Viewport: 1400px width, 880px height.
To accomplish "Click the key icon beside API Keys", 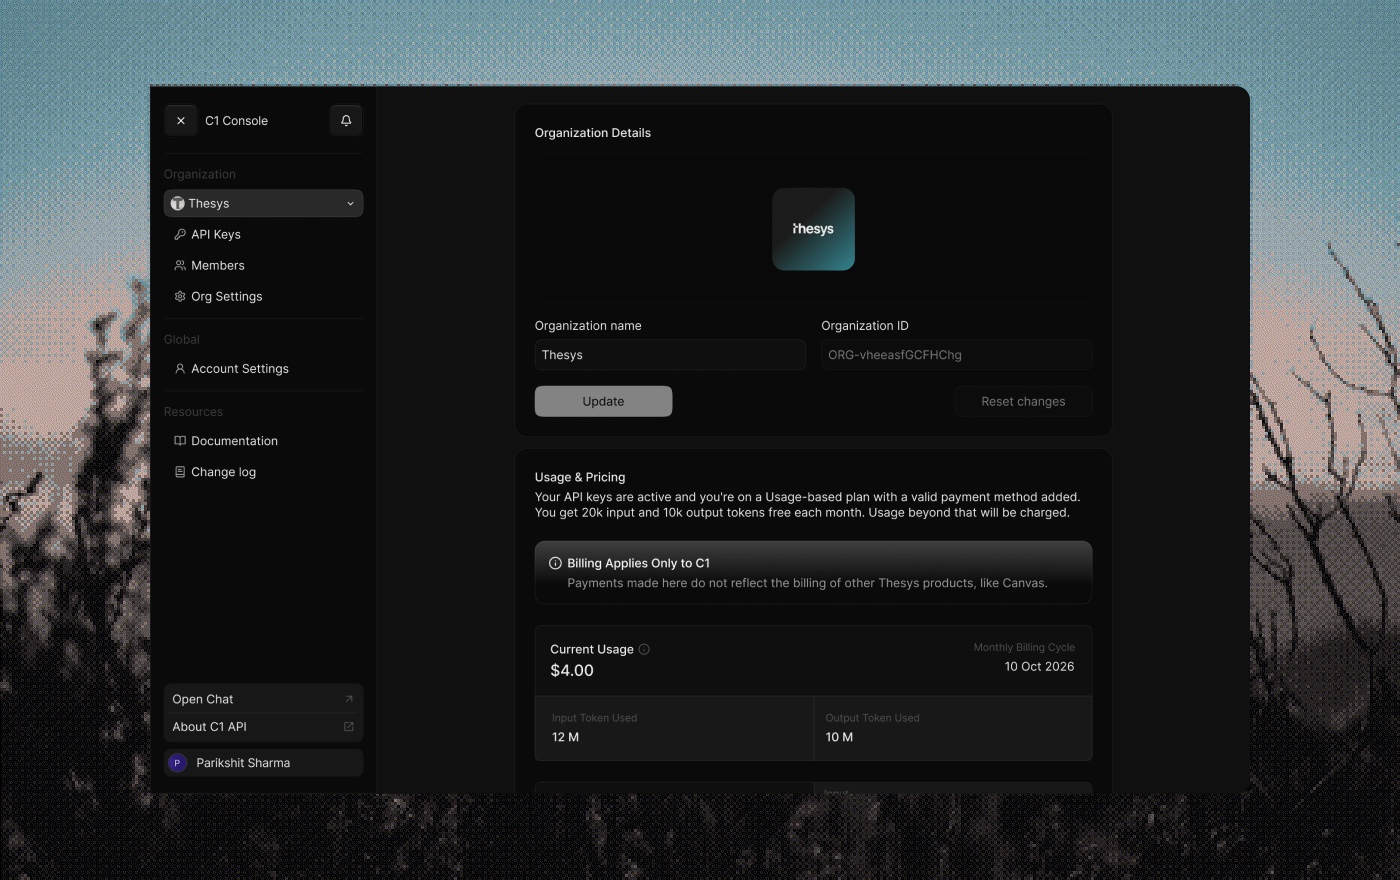I will point(180,234).
